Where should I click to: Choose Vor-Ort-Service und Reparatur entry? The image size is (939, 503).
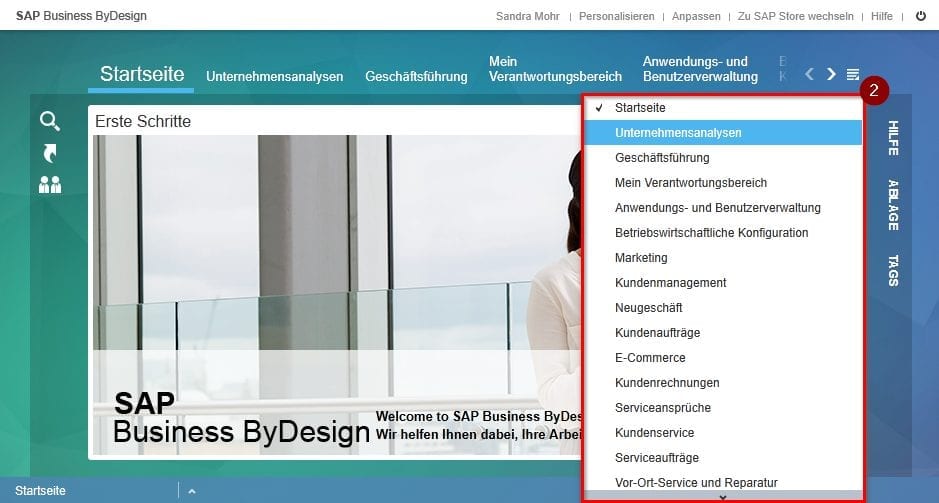tap(723, 483)
